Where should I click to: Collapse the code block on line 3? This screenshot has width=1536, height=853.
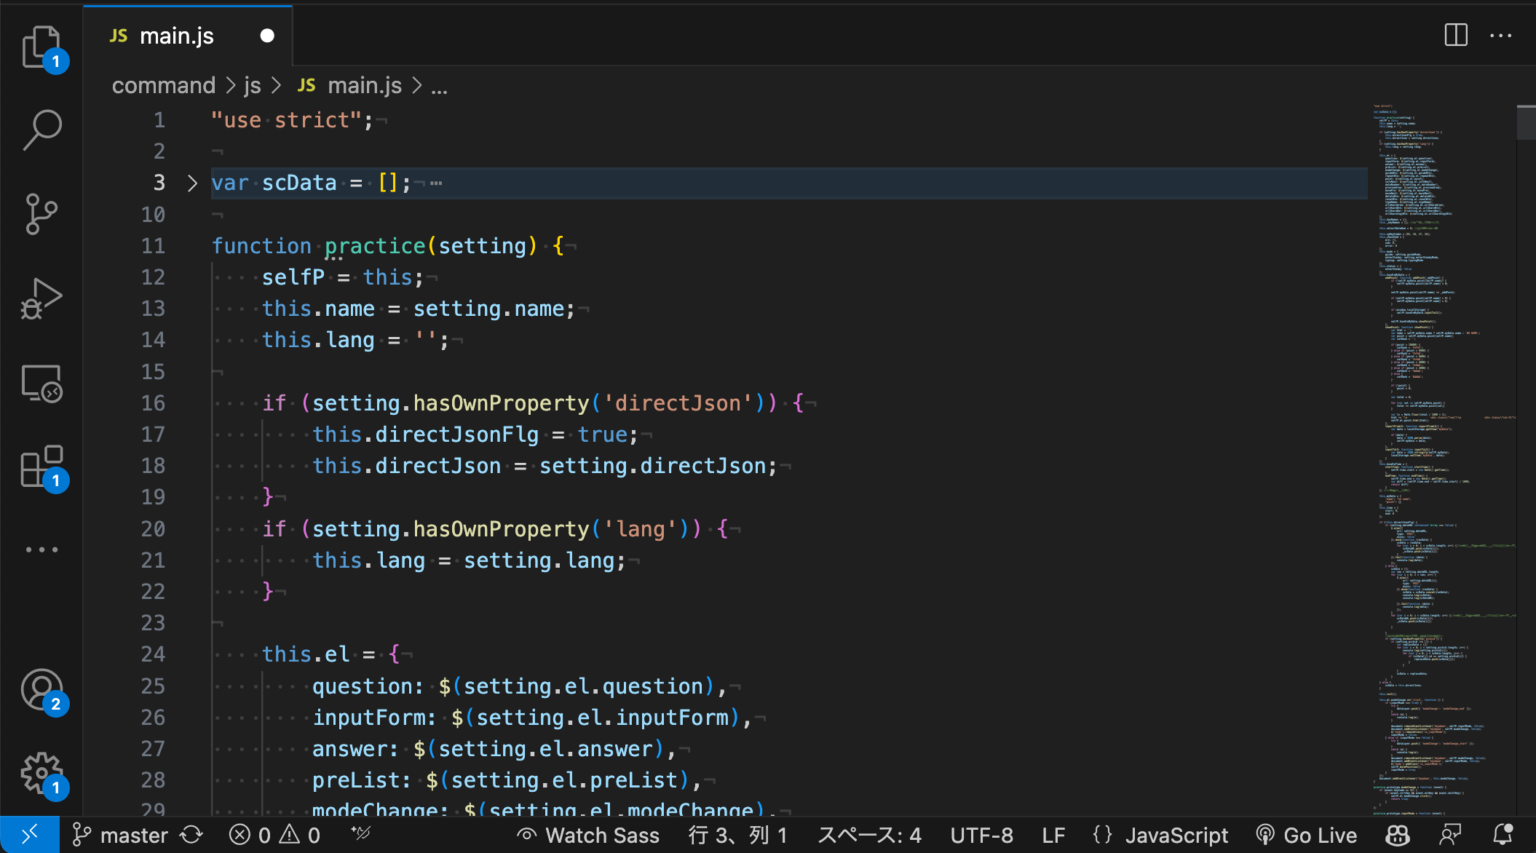pyautogui.click(x=190, y=182)
